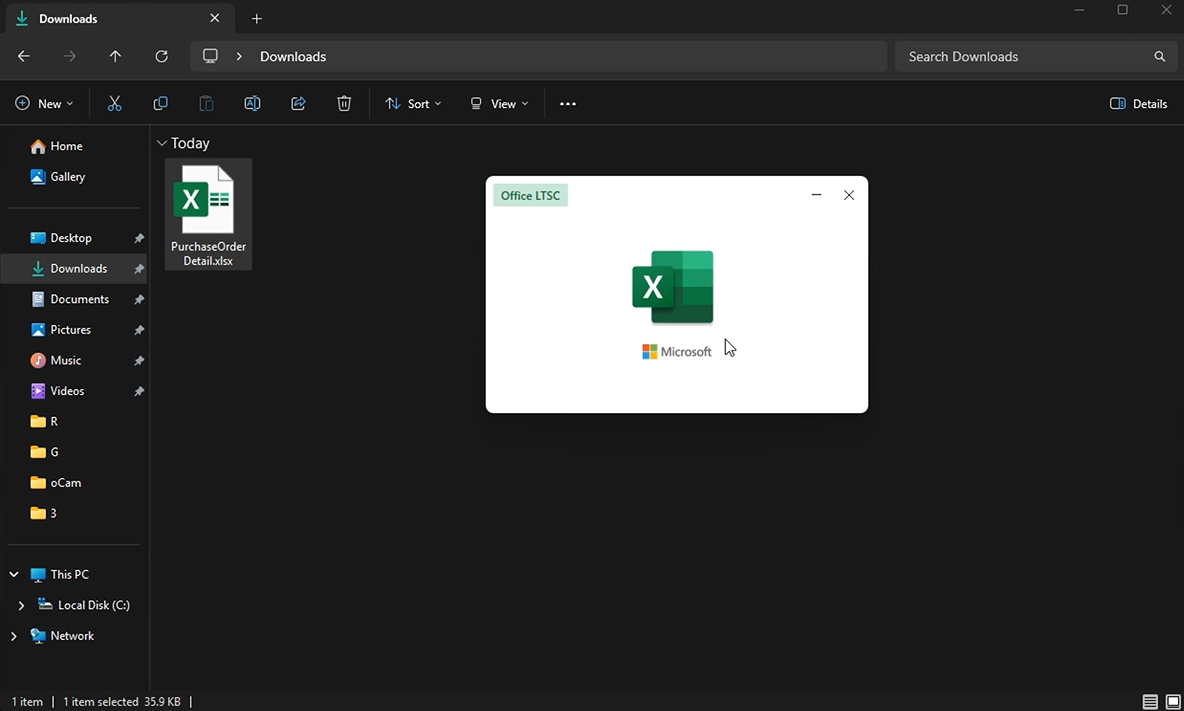Expand Local Disk (C:) tree node
This screenshot has height=711, width=1184.
point(21,605)
